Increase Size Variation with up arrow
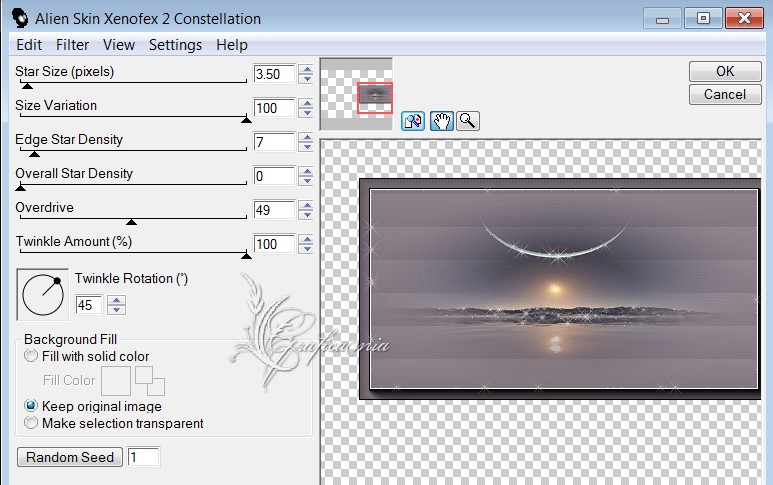 (x=307, y=104)
